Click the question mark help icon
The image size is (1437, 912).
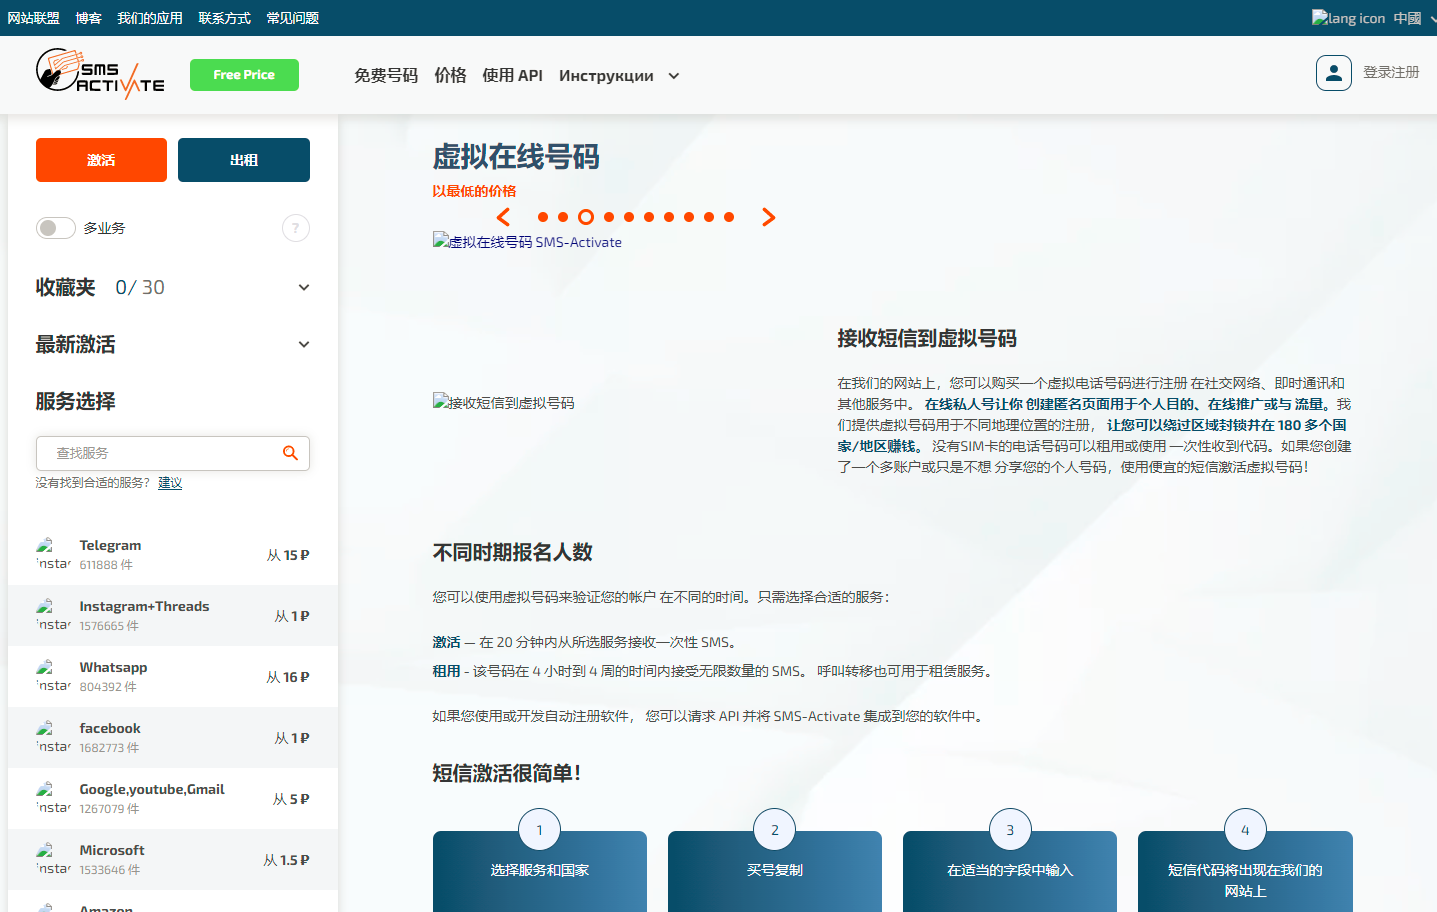tap(295, 228)
